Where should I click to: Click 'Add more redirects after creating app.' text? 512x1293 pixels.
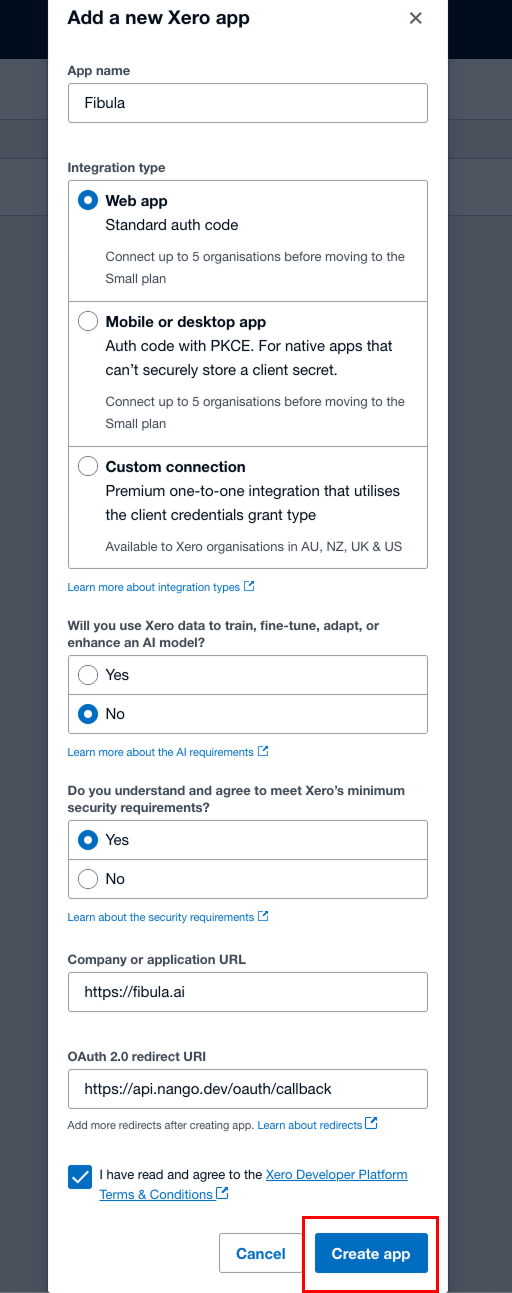[x=161, y=1125]
